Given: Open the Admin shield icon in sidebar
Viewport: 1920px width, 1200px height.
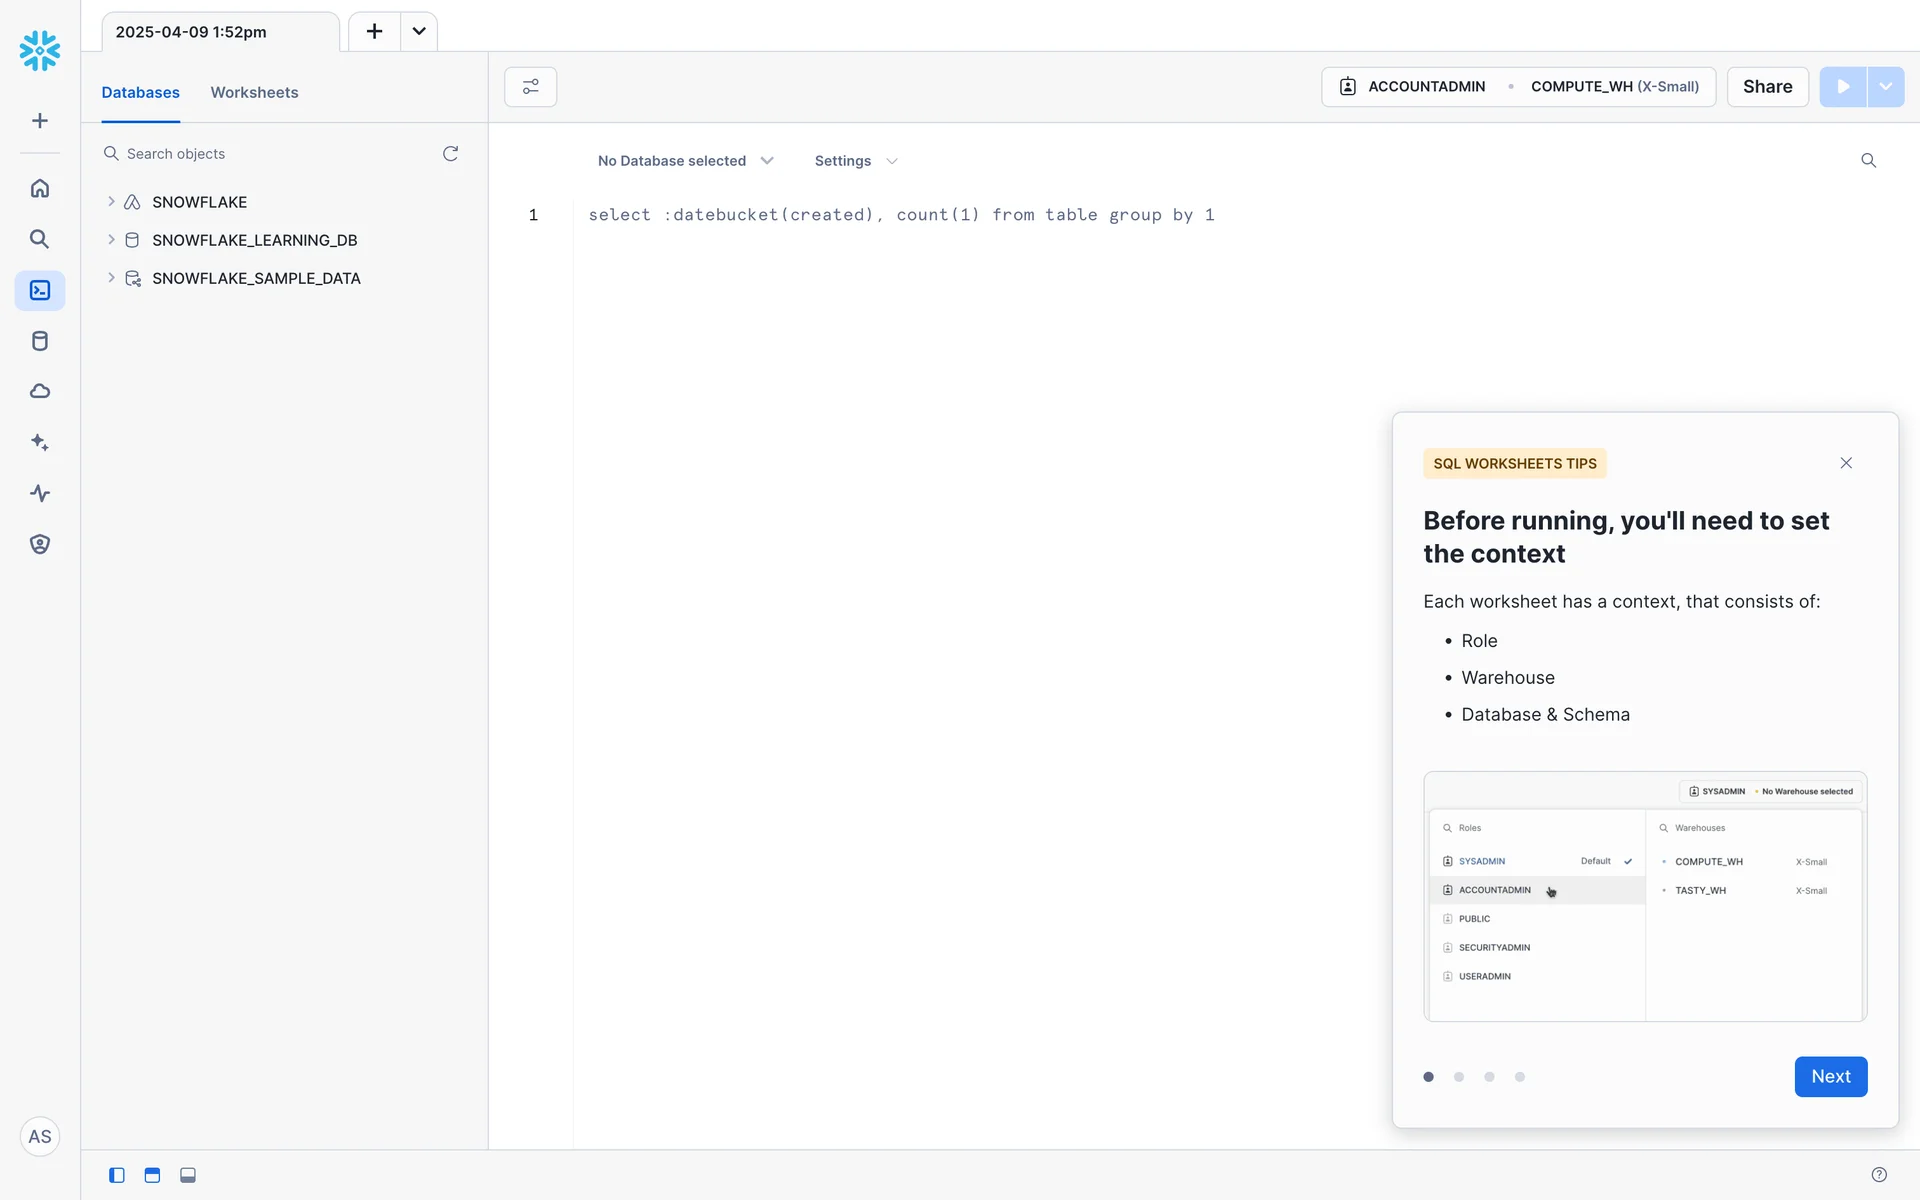Looking at the screenshot, I should pos(40,544).
